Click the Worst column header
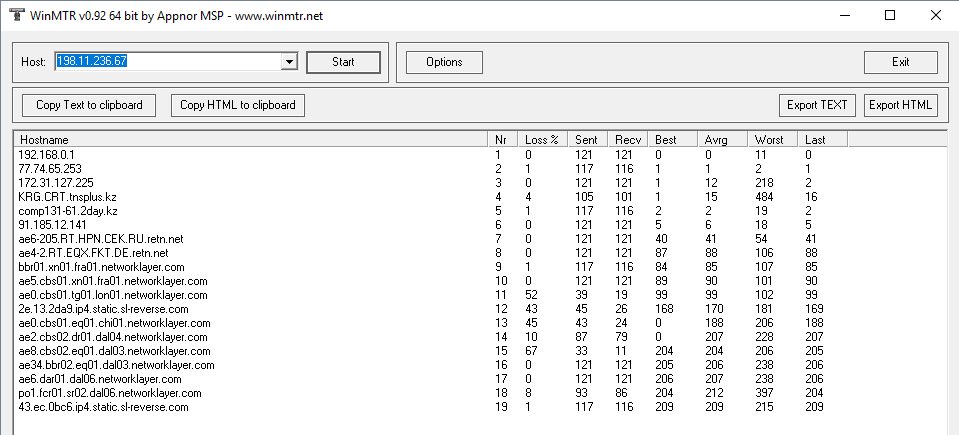Image resolution: width=959 pixels, height=435 pixels. pos(772,139)
